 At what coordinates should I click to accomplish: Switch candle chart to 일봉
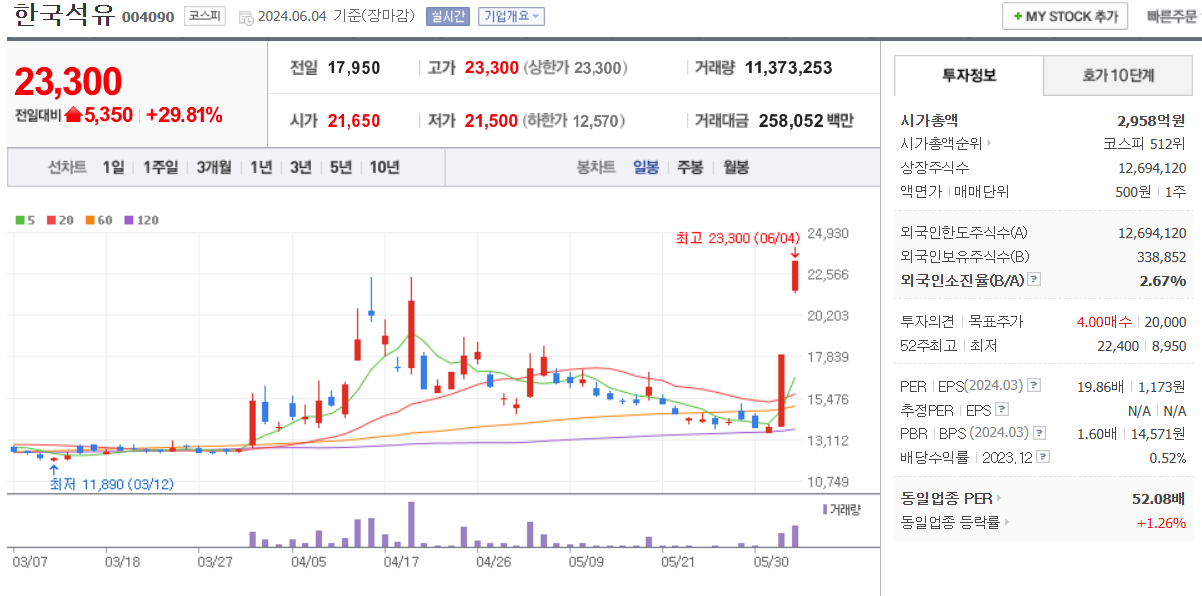point(646,167)
